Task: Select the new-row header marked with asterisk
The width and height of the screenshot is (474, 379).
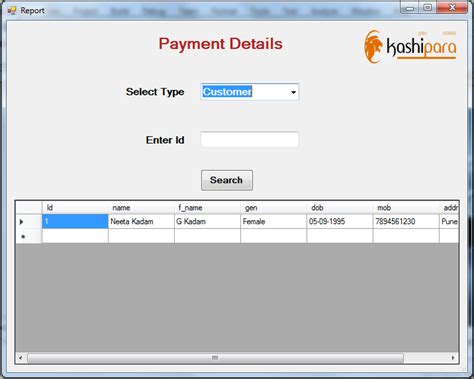Action: tap(29, 236)
